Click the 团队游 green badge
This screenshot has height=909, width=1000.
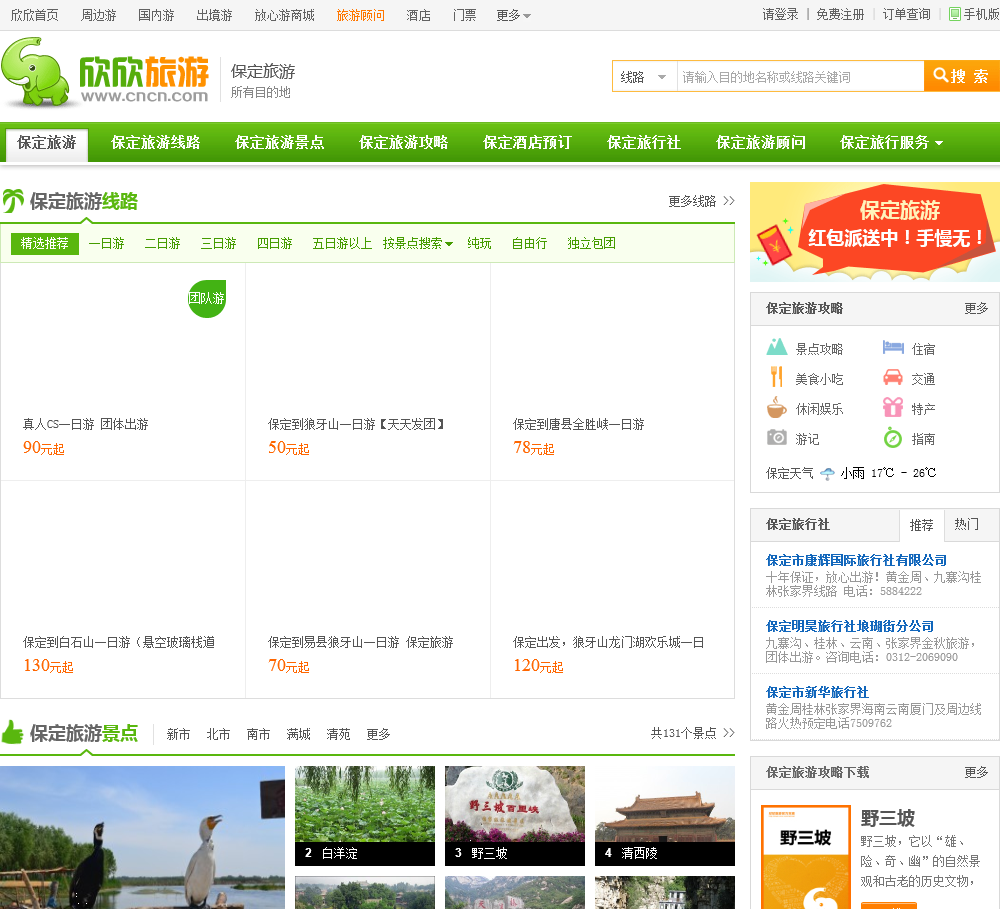coord(207,299)
